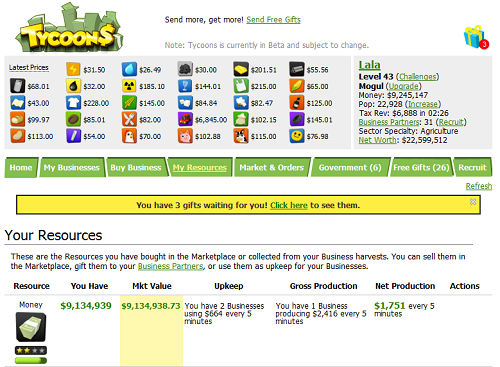The height and width of the screenshot is (367, 500).
Task: Open the cow icon priced $115.00
Action: coord(241,136)
